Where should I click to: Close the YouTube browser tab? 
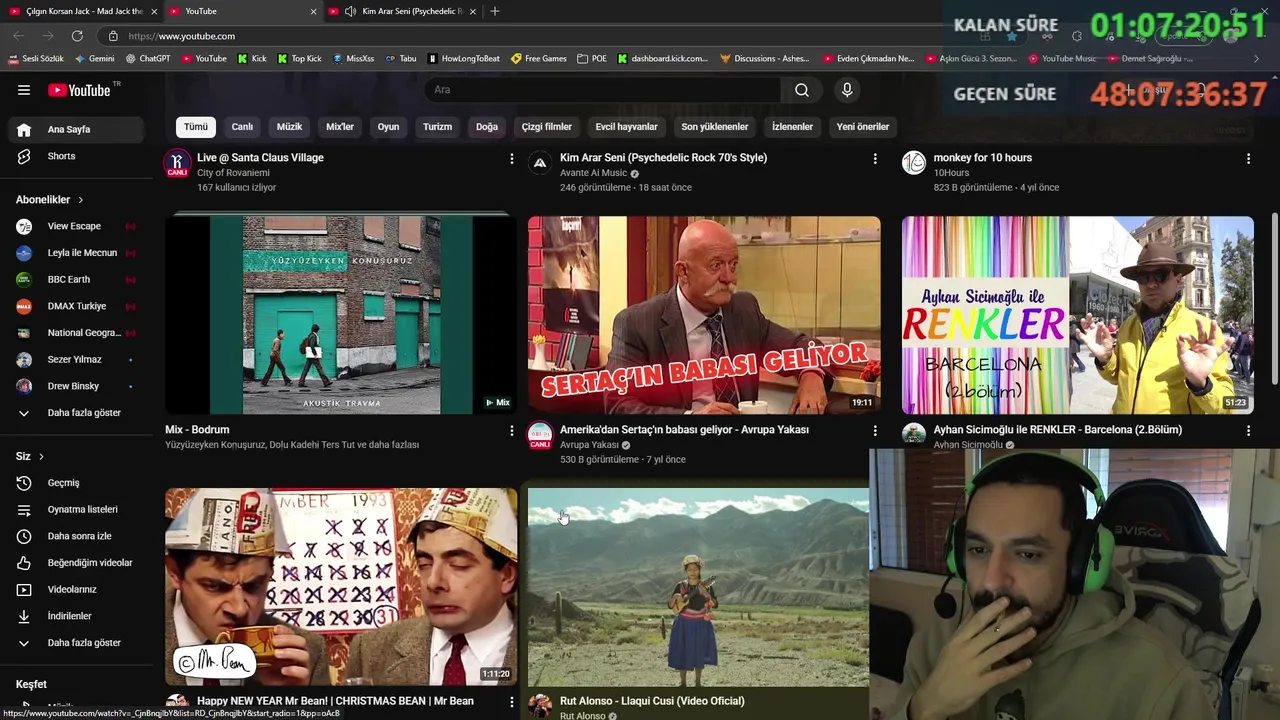pyautogui.click(x=313, y=11)
